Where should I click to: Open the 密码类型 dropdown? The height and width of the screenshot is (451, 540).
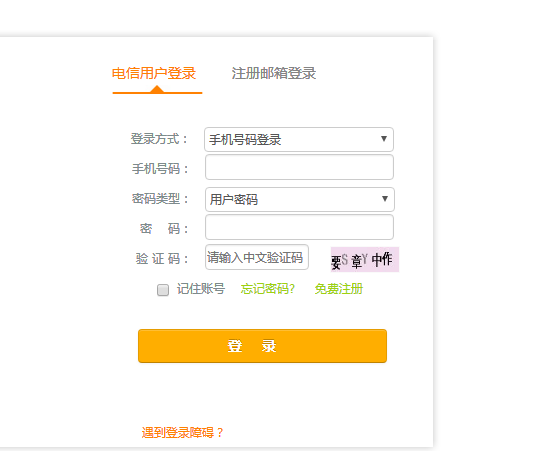[300, 199]
